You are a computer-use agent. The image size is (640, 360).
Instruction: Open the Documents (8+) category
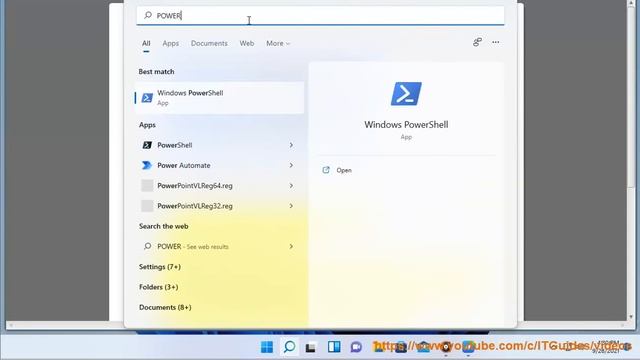tap(165, 307)
